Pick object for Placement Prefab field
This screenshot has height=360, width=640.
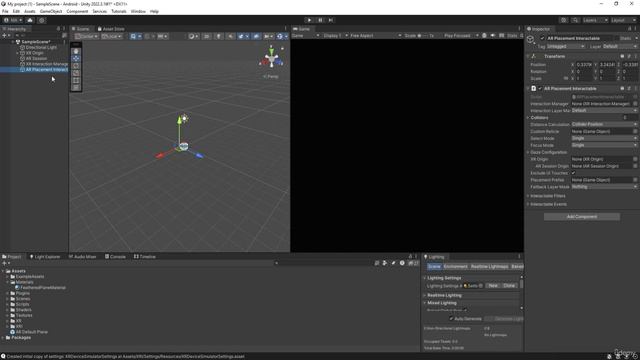tap(635, 180)
